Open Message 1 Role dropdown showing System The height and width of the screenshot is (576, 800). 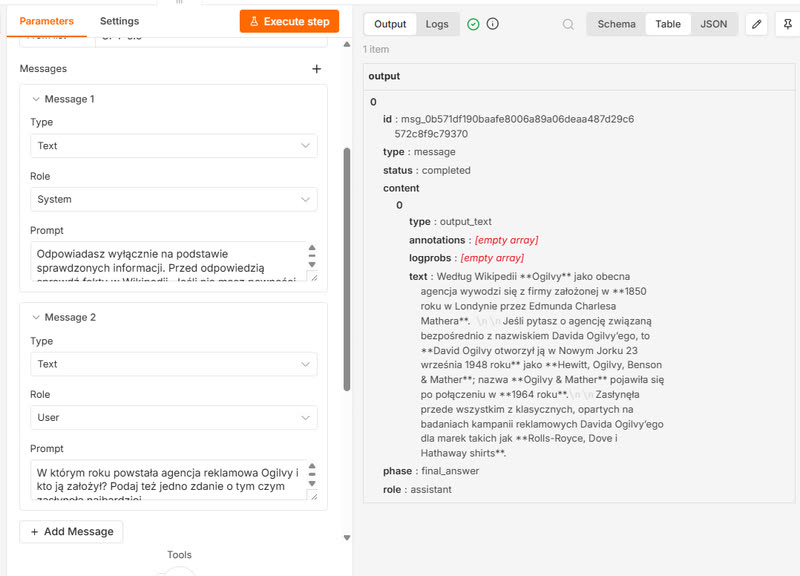click(x=173, y=199)
